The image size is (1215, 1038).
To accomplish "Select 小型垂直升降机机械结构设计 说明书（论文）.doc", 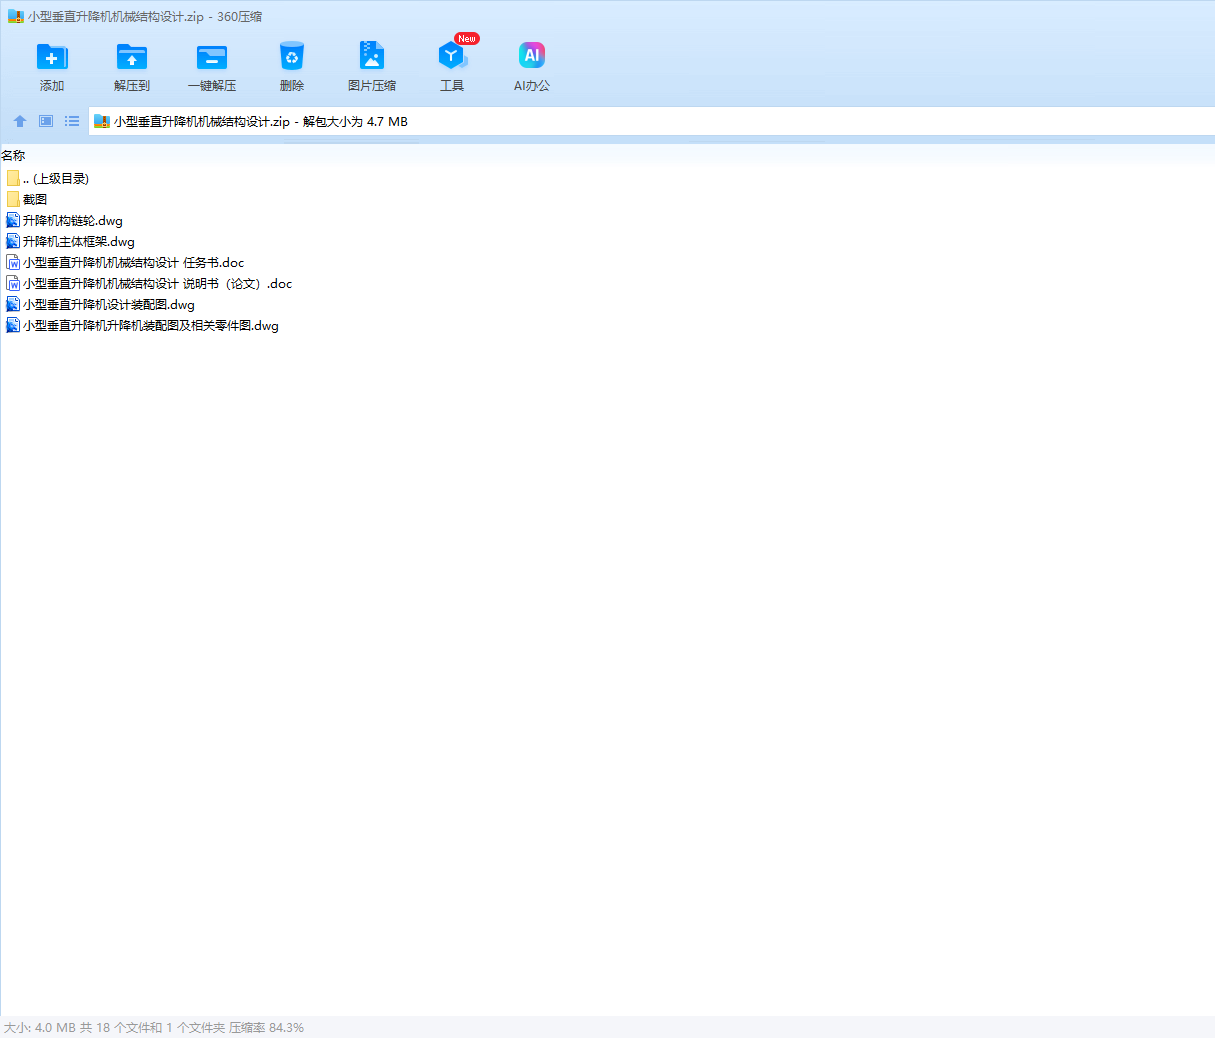I will coord(158,284).
